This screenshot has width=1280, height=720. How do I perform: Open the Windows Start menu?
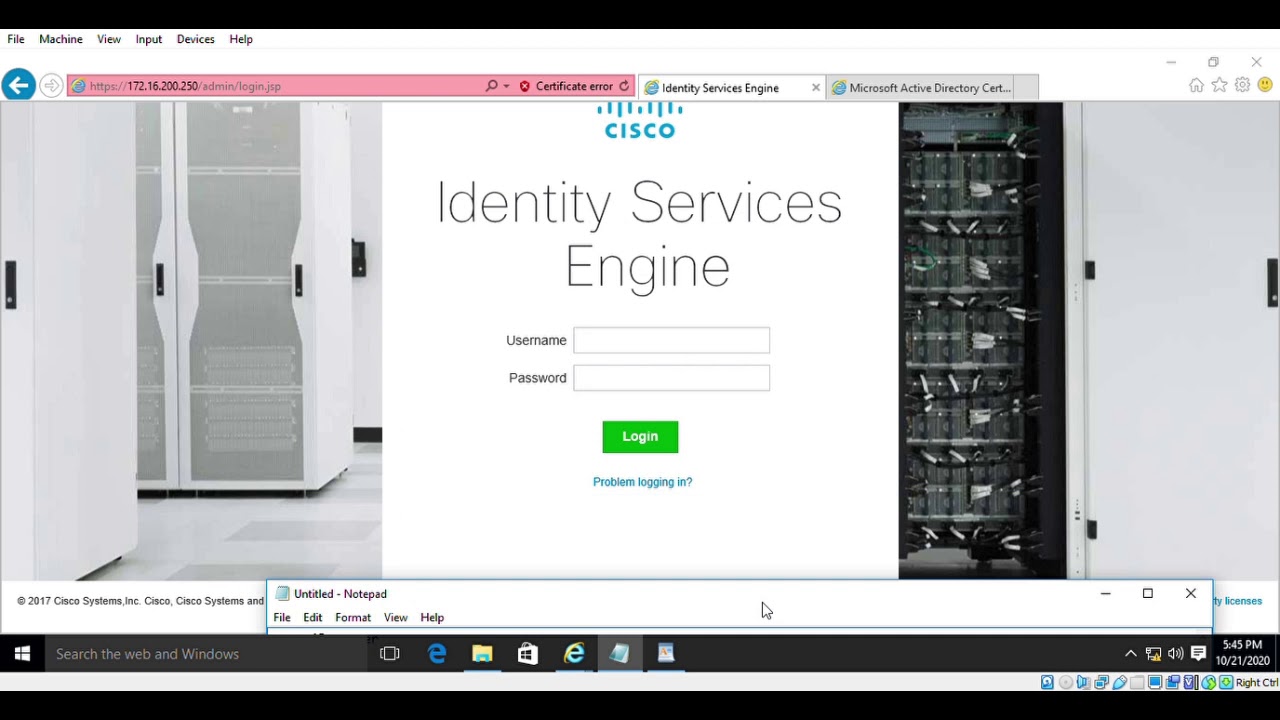click(x=22, y=654)
